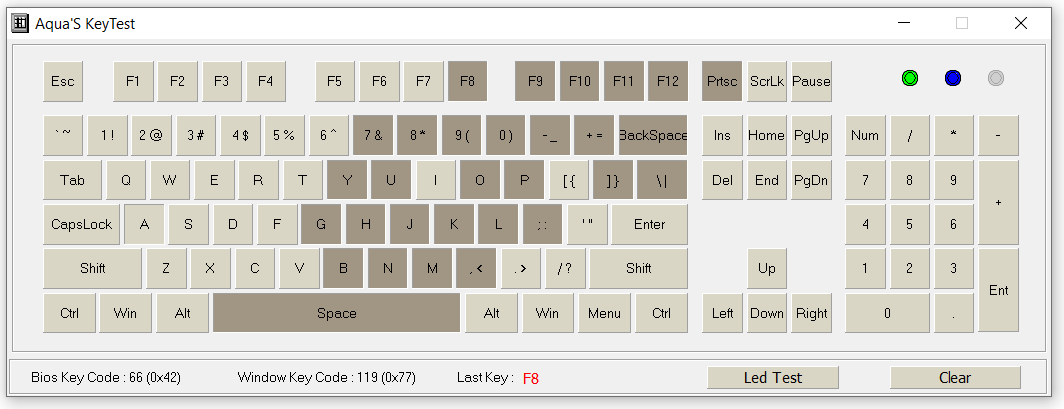This screenshot has height=409, width=1064.
Task: Click the Tab key button
Action: tap(73, 180)
